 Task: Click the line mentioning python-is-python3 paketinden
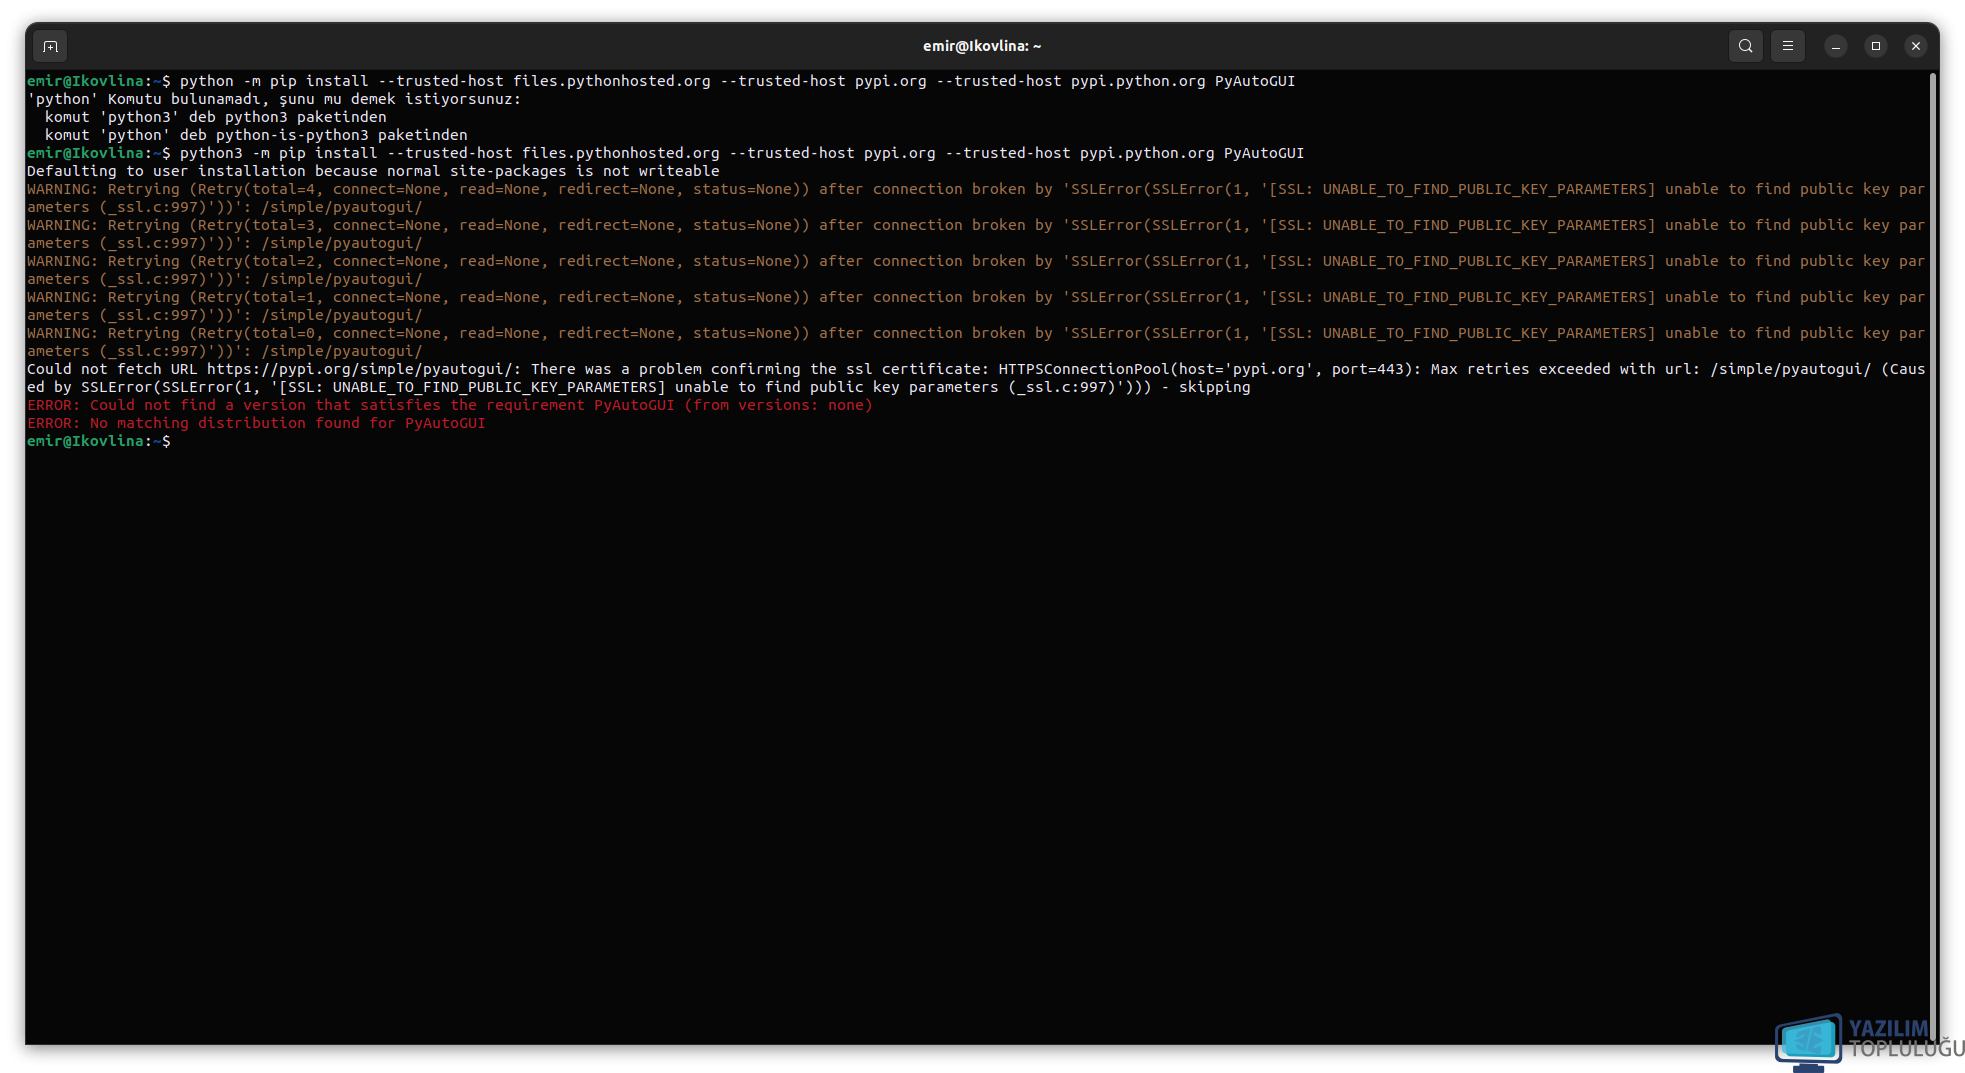coord(256,135)
